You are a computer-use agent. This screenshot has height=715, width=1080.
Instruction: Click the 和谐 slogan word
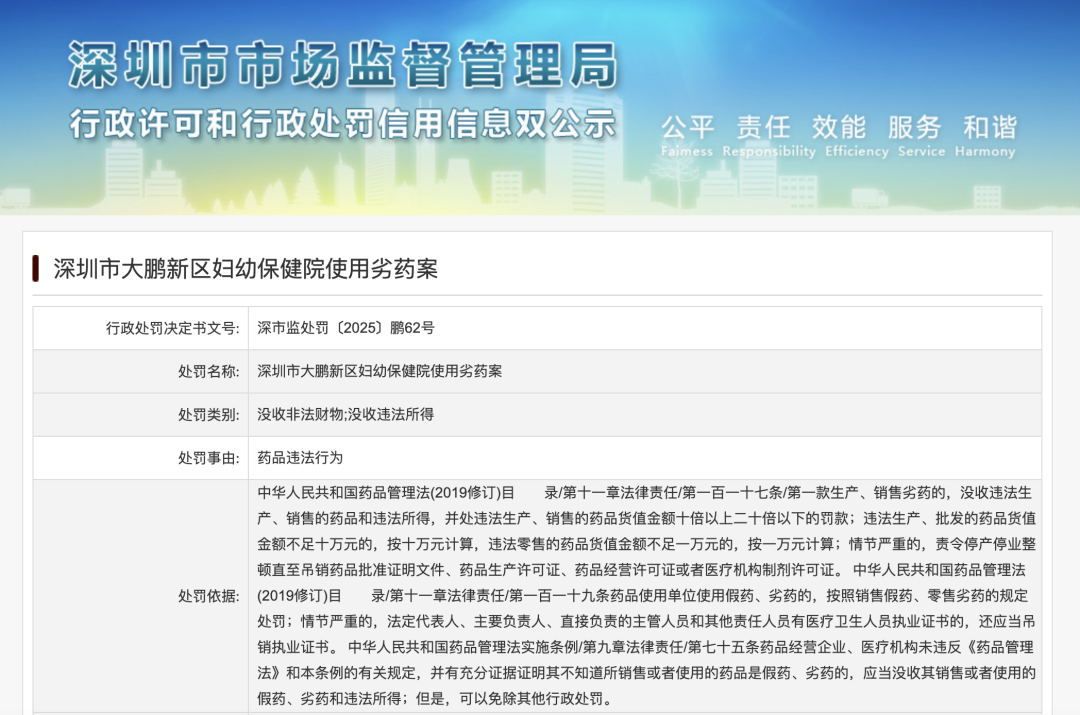(x=989, y=128)
